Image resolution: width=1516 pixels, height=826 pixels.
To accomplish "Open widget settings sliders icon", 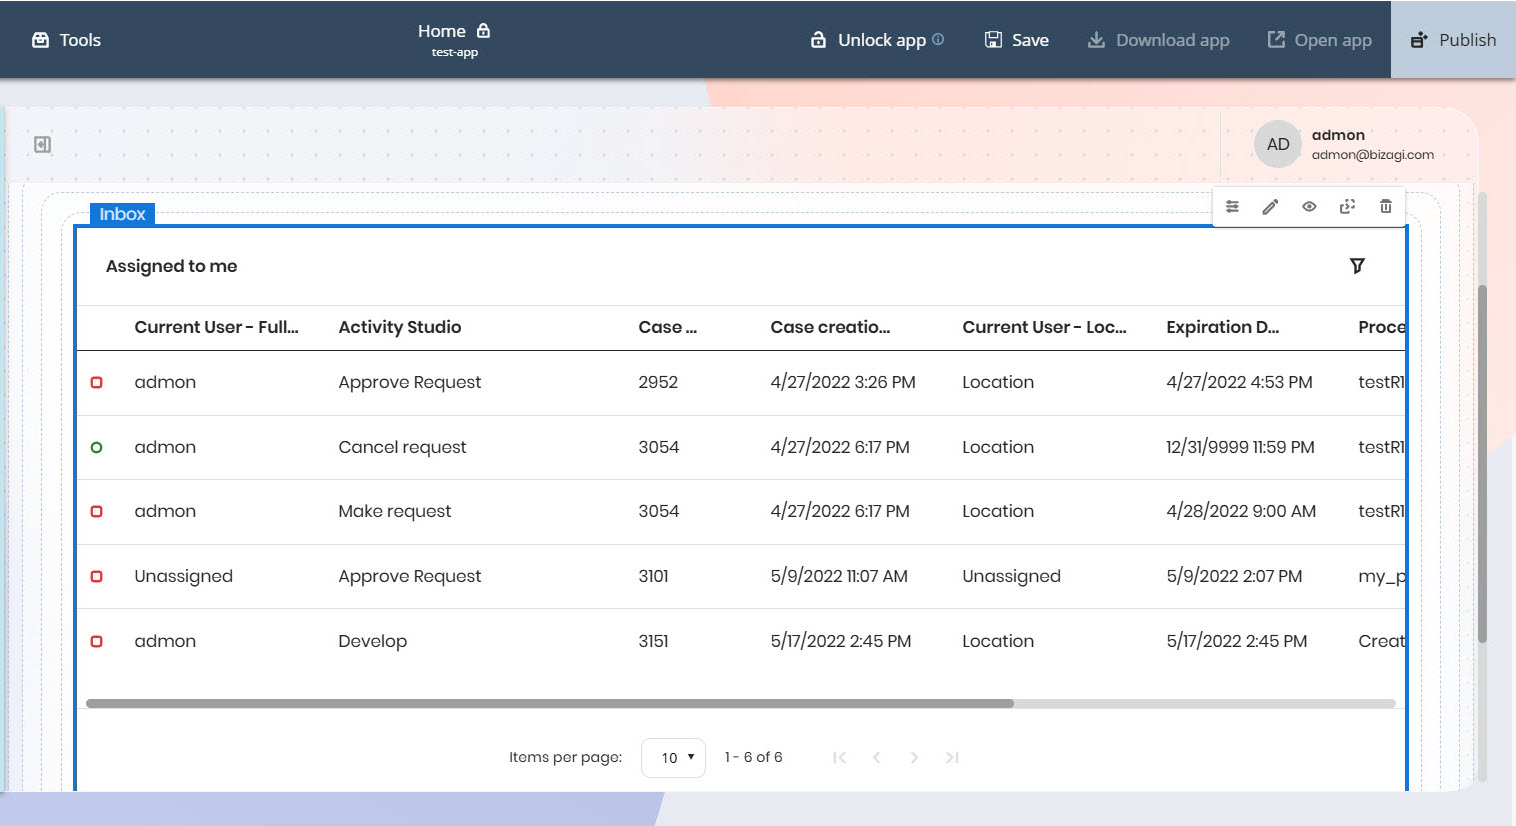I will (1232, 207).
